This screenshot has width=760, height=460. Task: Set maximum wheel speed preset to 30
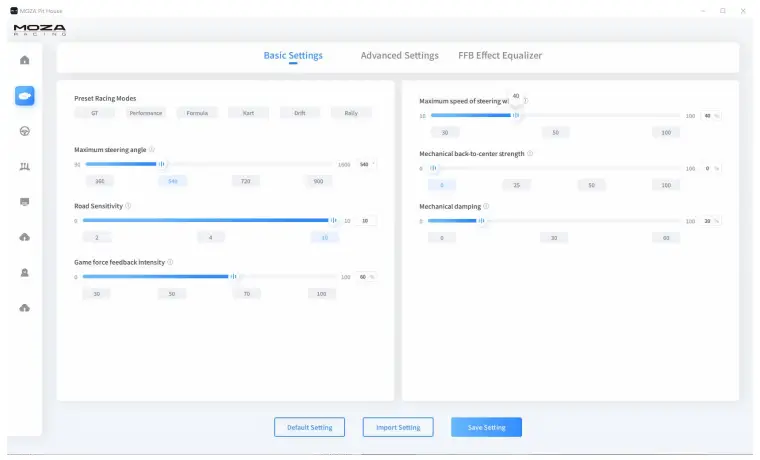(444, 132)
